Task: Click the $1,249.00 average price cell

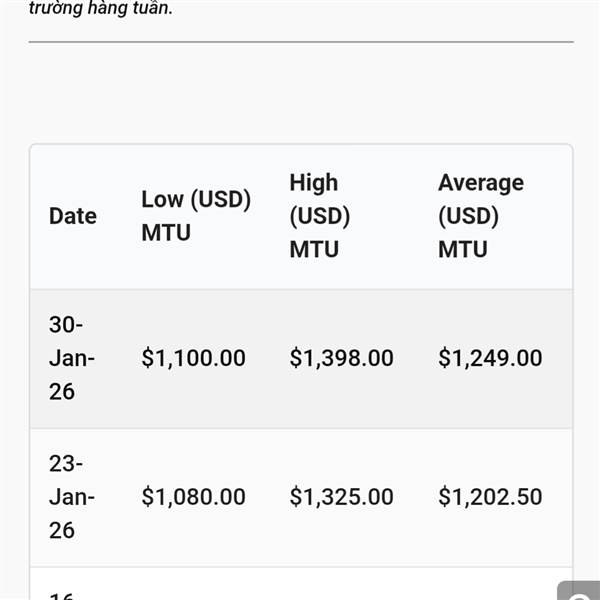Action: [490, 358]
